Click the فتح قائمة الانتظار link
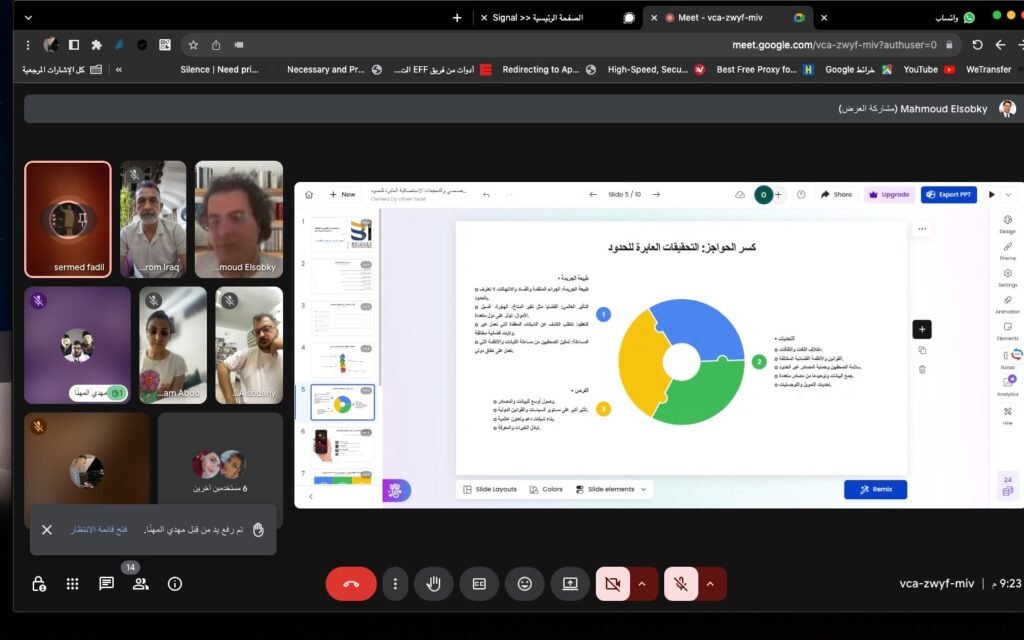 (x=98, y=529)
